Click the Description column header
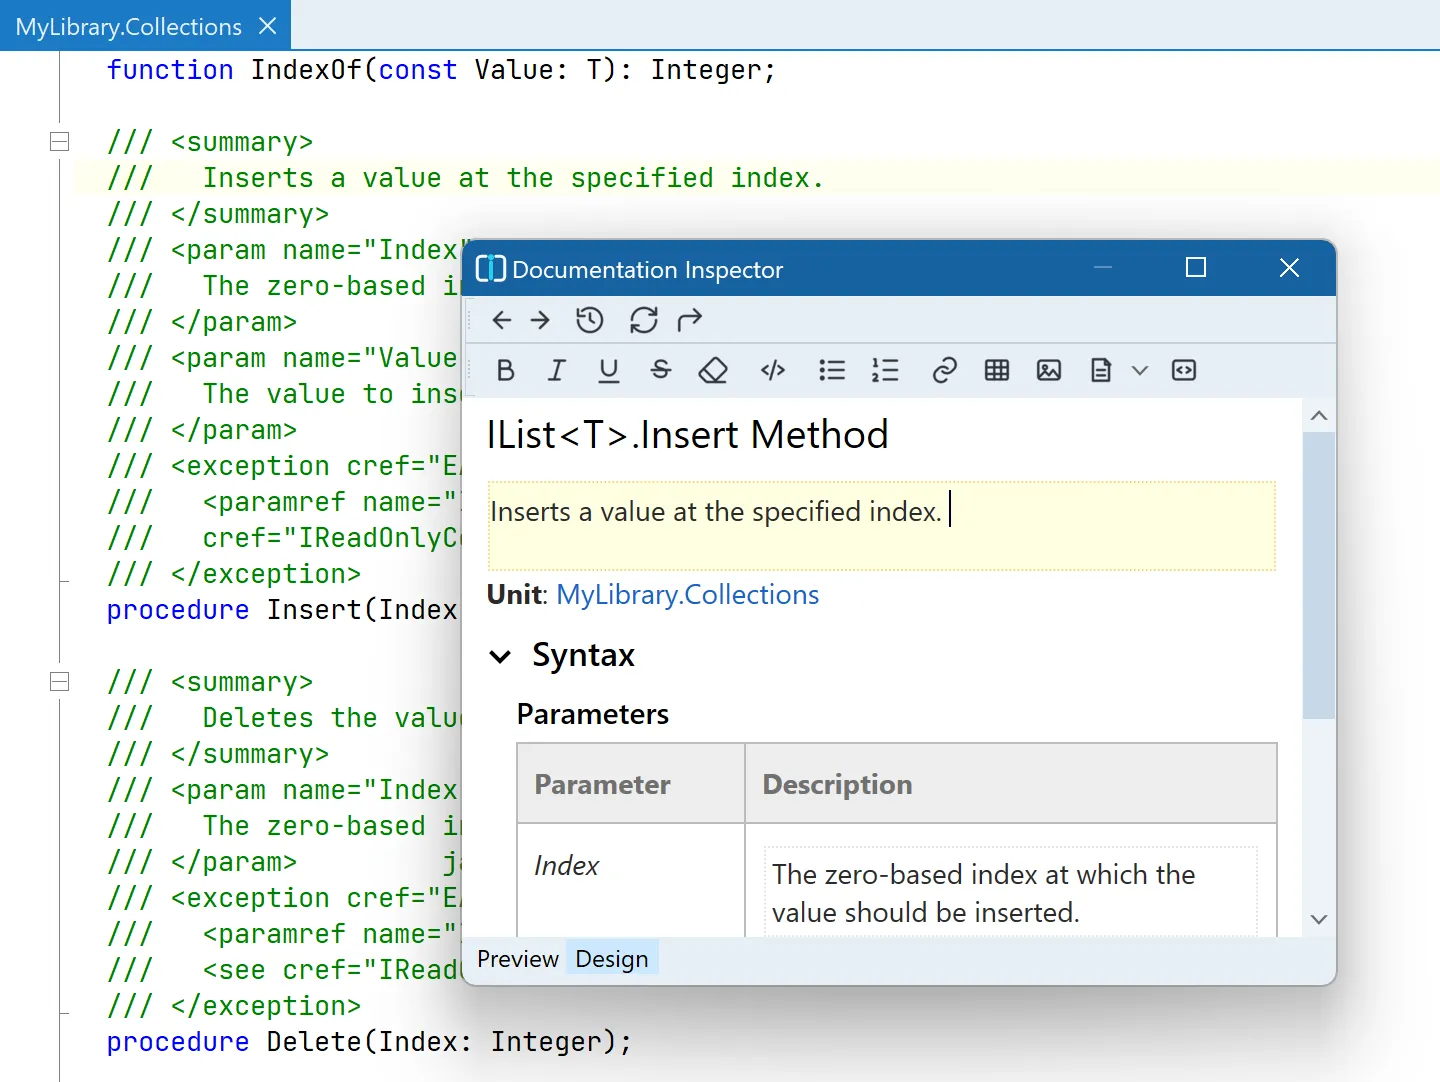This screenshot has height=1082, width=1440. point(1011,784)
